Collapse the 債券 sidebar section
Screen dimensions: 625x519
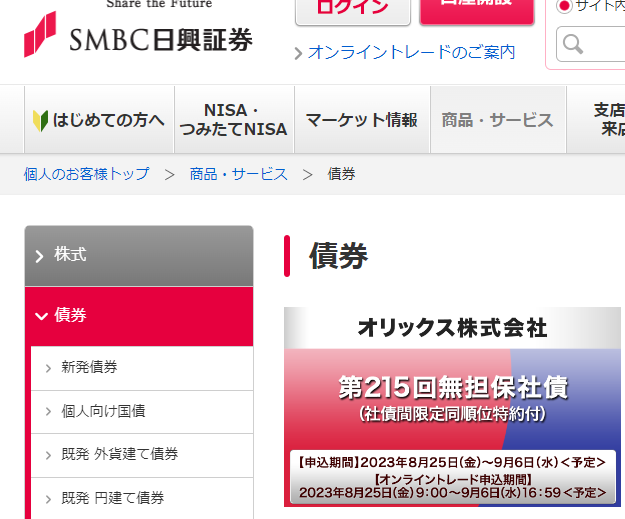pos(139,316)
